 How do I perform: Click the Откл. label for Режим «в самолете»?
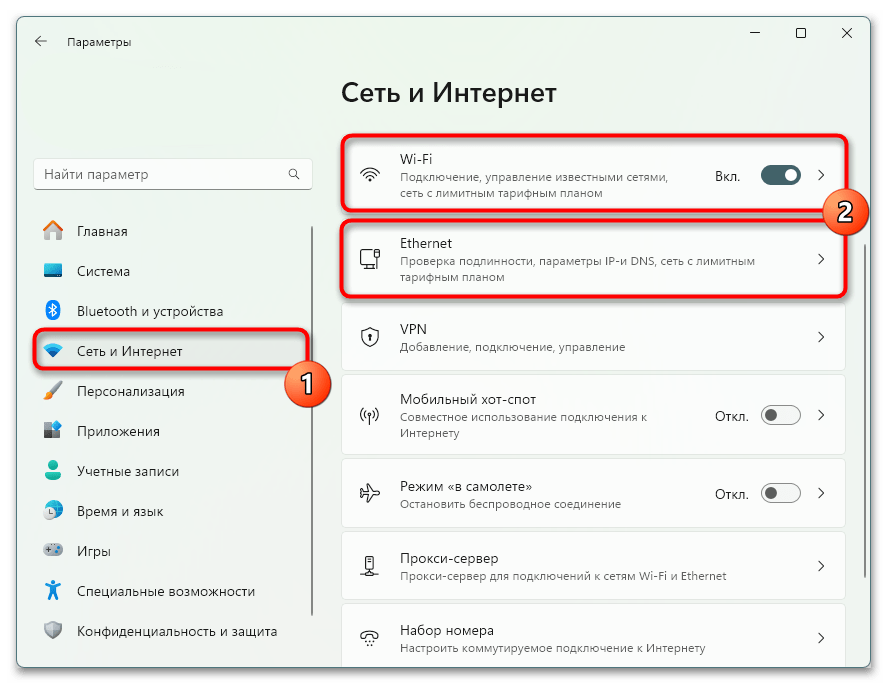pos(731,494)
